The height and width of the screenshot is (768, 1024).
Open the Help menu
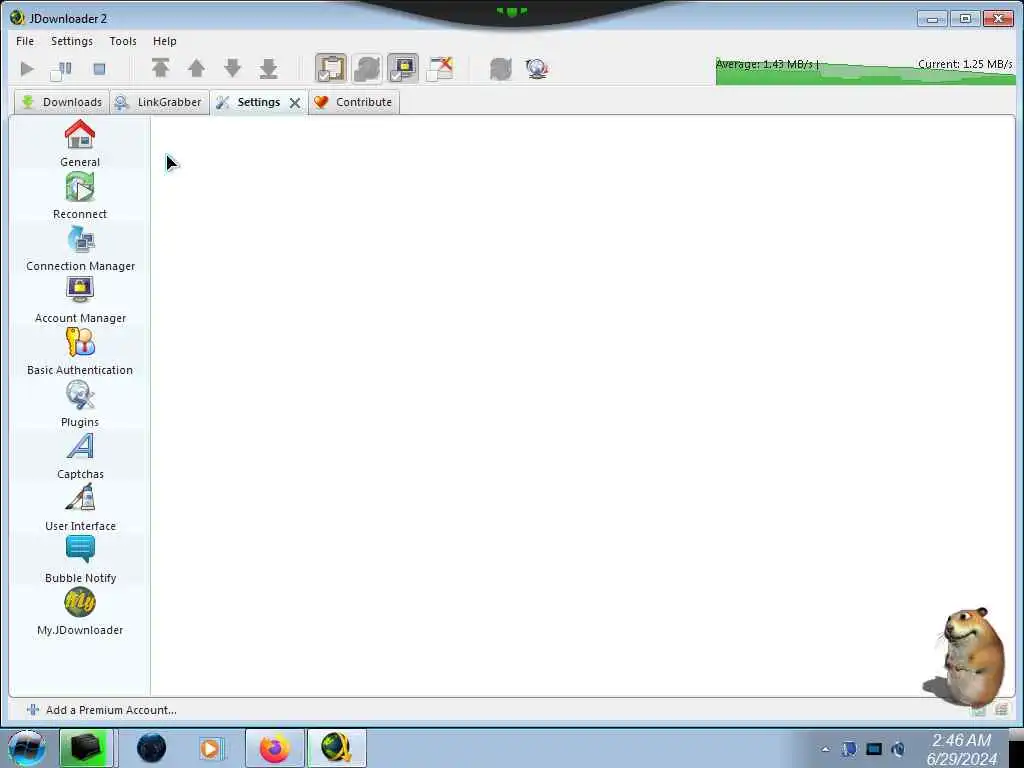165,40
